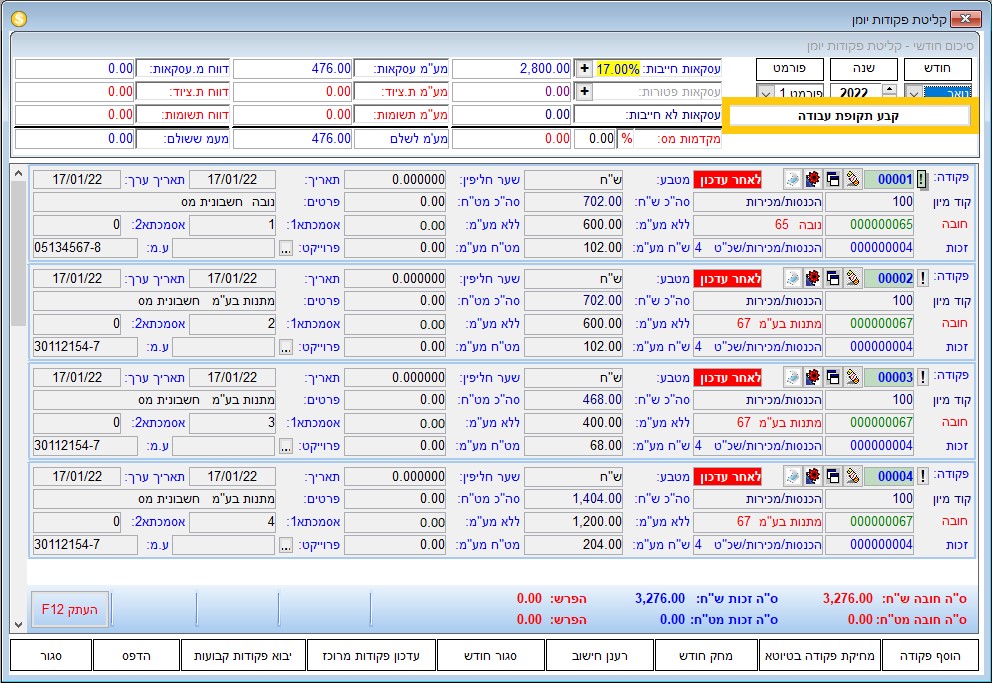992x683 pixels.
Task: Click the exclamation mark icon beside entry 00002
Action: tap(922, 278)
